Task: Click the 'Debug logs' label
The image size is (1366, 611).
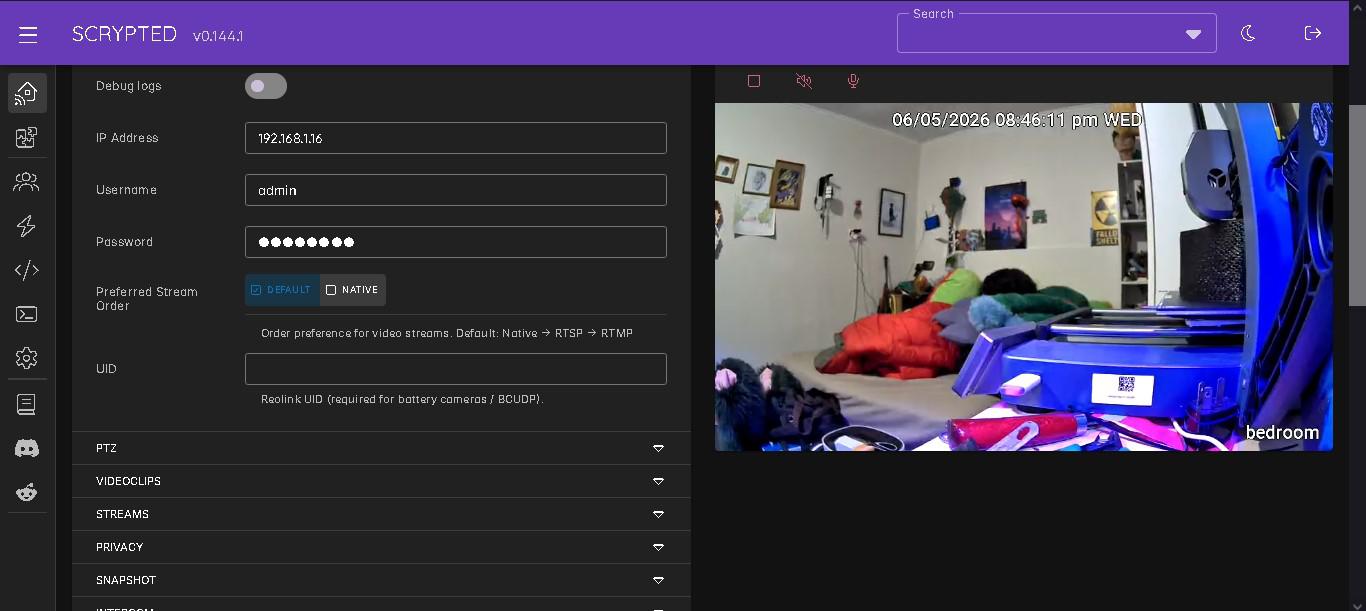Action: tap(129, 86)
